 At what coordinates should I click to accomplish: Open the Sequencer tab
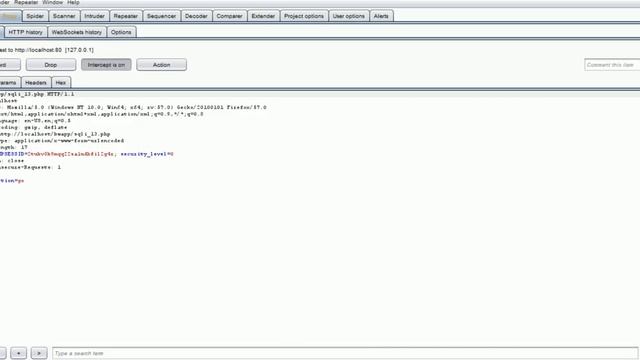[161, 16]
